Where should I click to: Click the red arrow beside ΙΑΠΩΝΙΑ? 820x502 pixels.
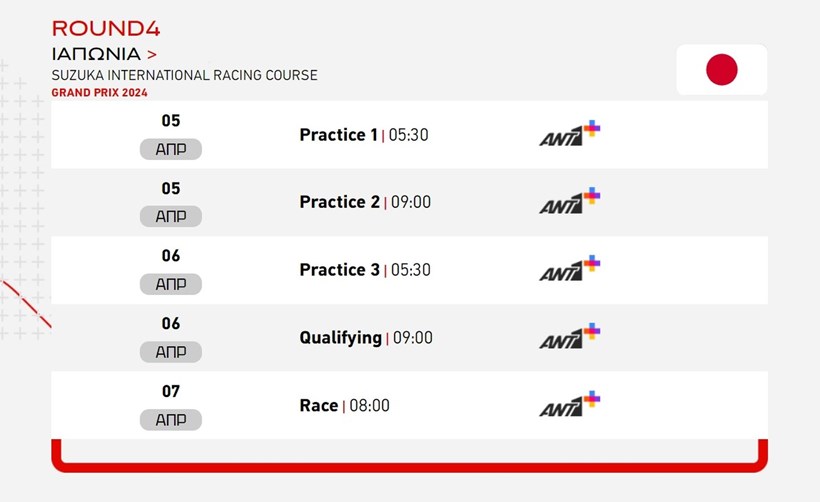point(152,54)
